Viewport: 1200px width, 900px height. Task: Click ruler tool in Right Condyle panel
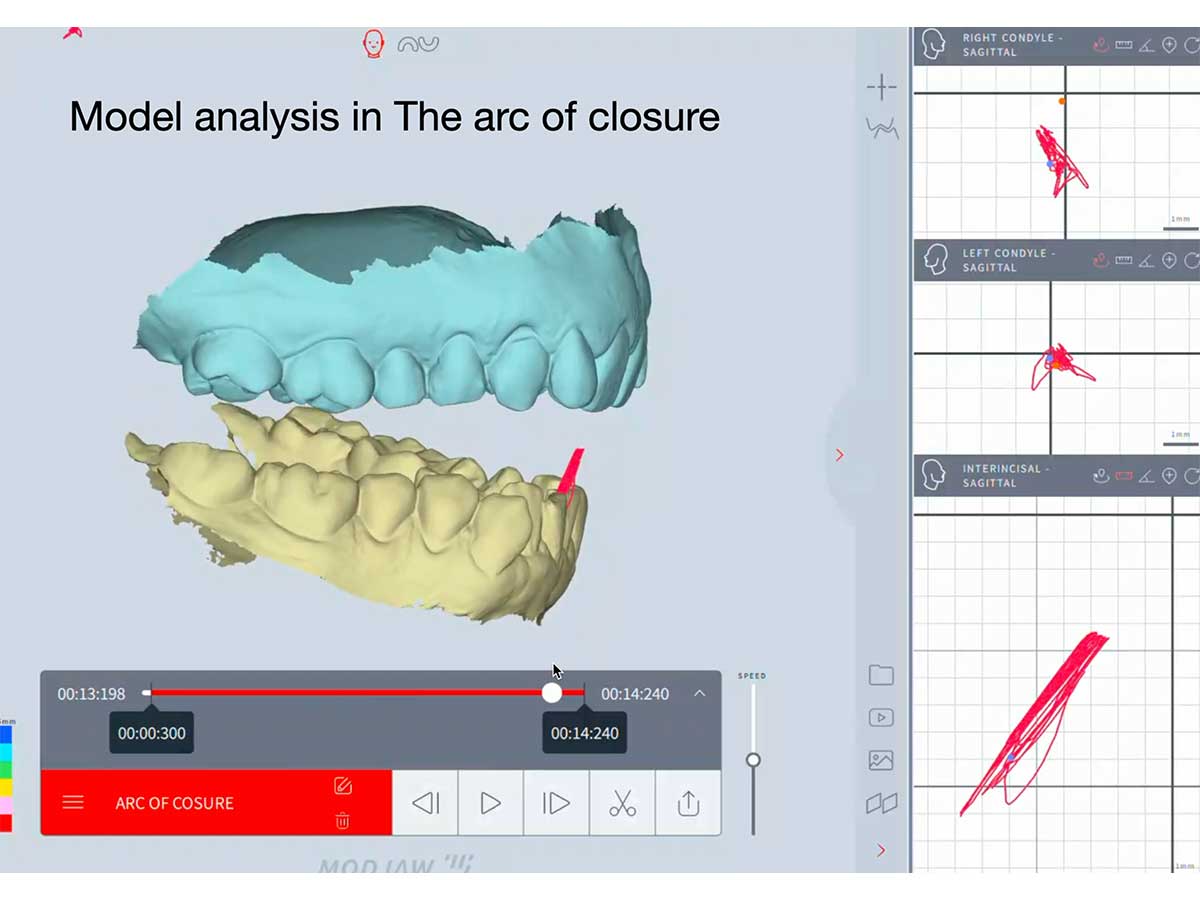(1123, 45)
